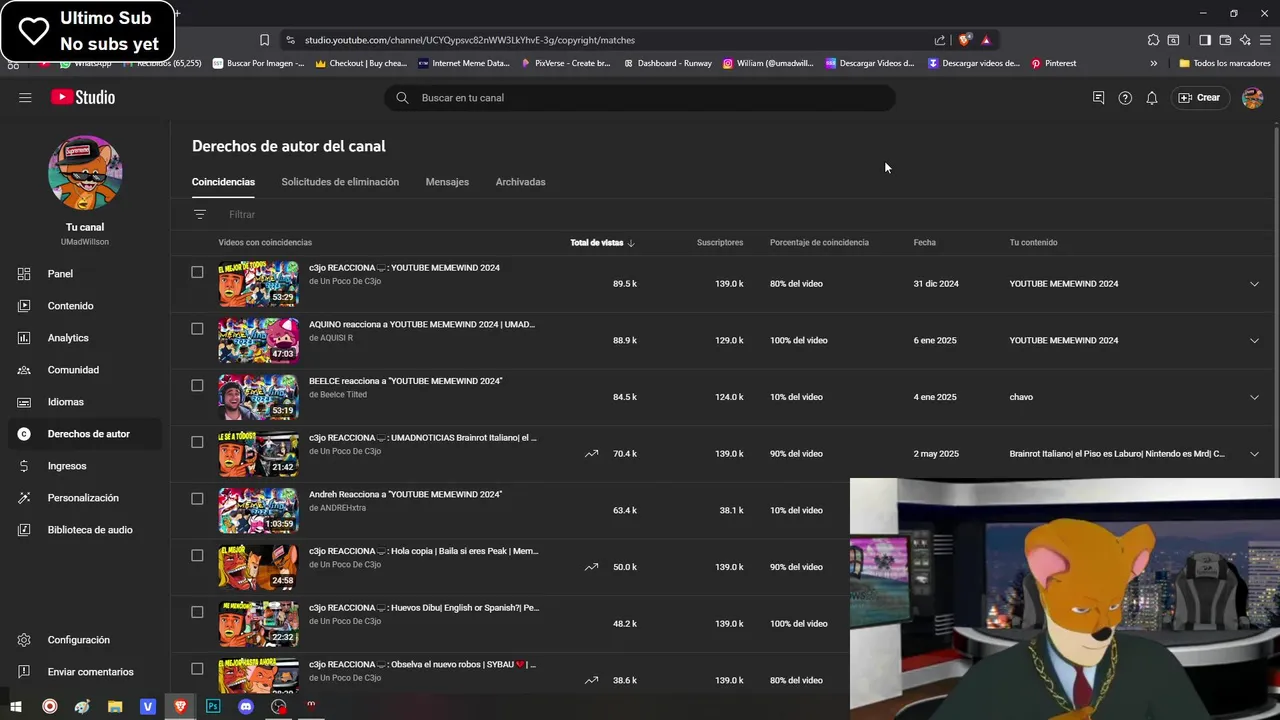
Task: Open Panel in the sidebar
Action: click(x=85, y=274)
